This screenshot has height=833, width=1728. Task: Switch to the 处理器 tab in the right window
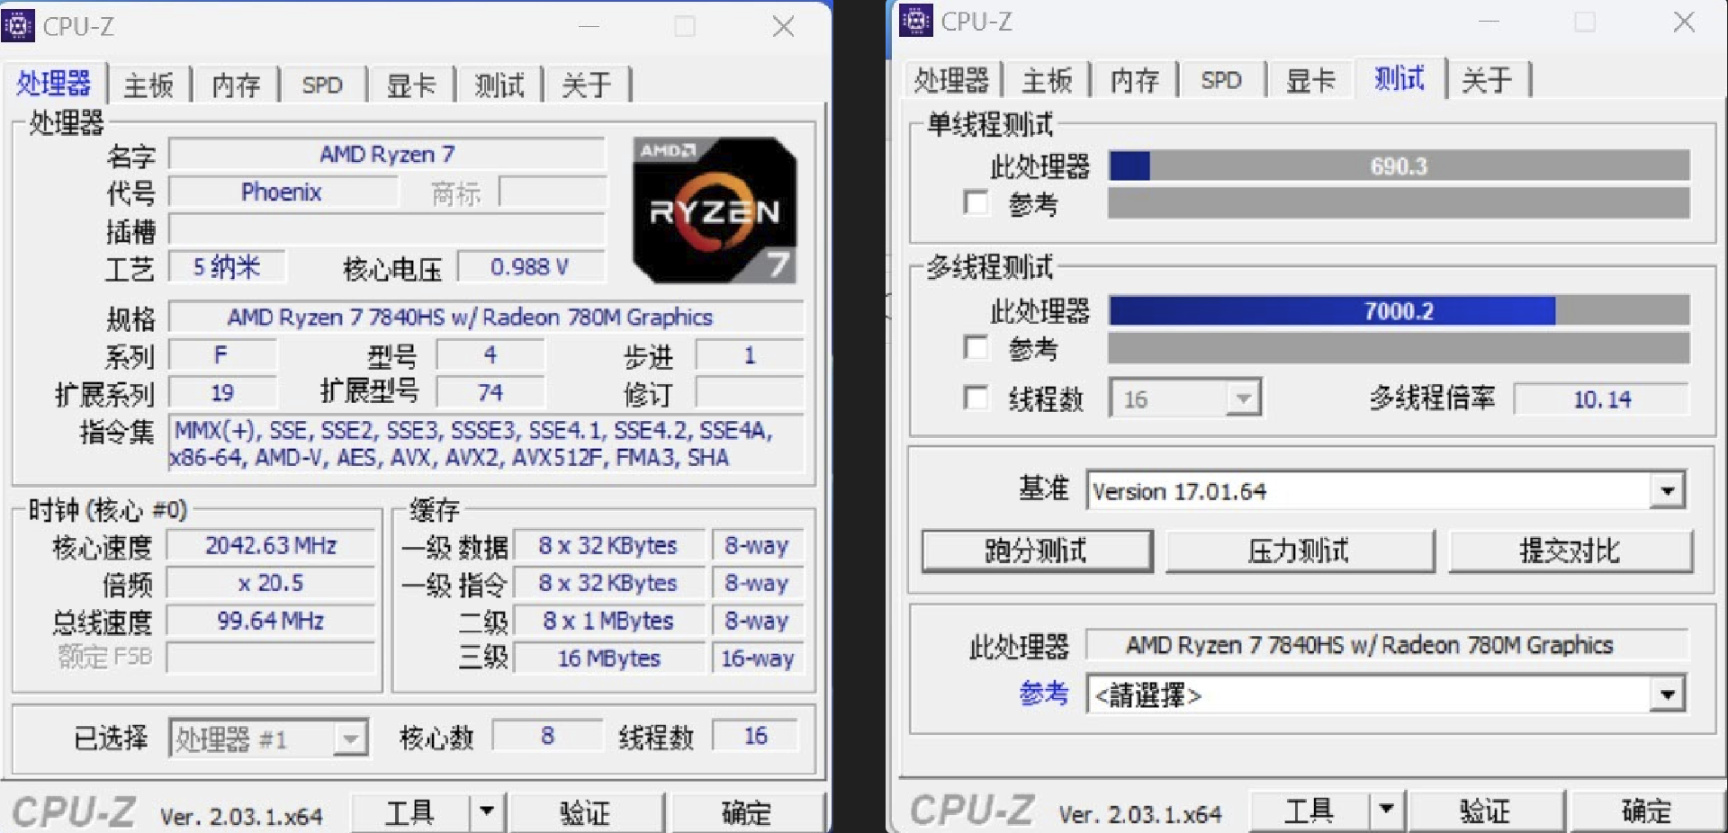click(x=951, y=80)
